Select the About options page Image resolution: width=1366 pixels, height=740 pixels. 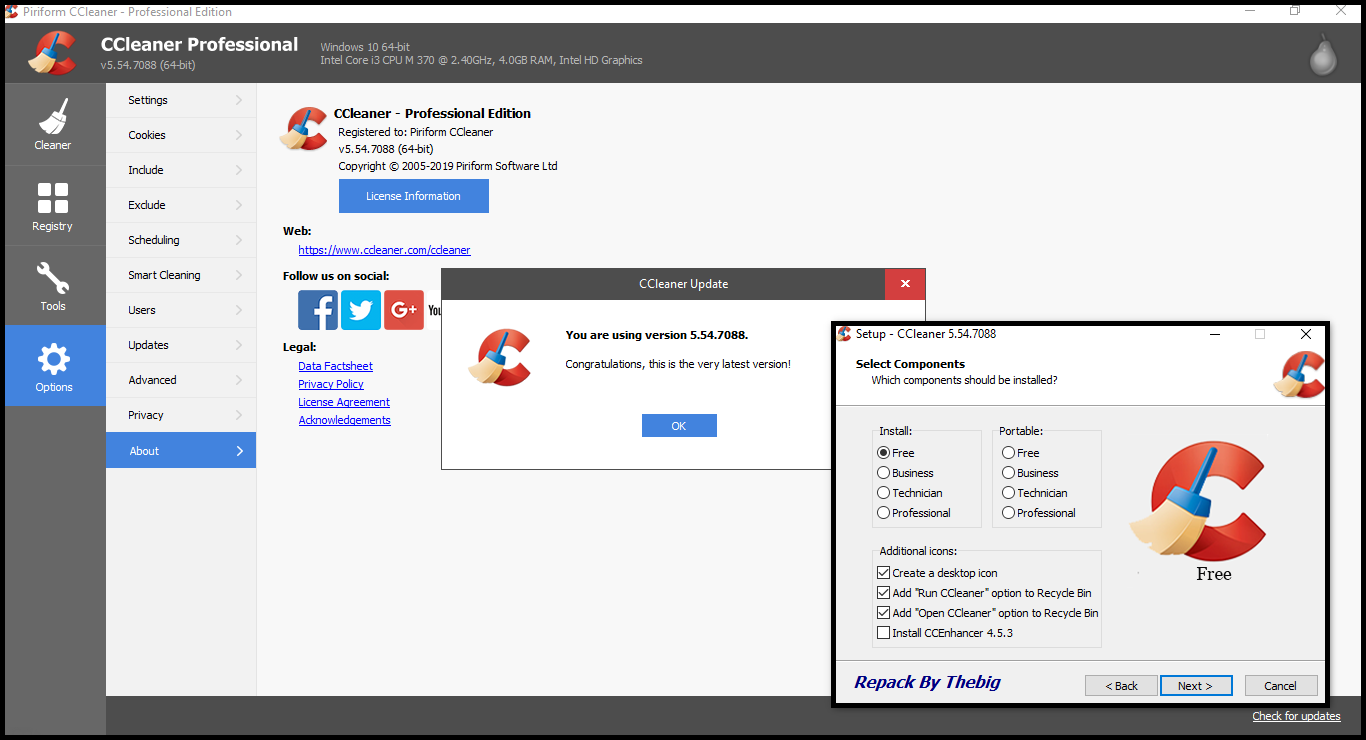coord(181,450)
